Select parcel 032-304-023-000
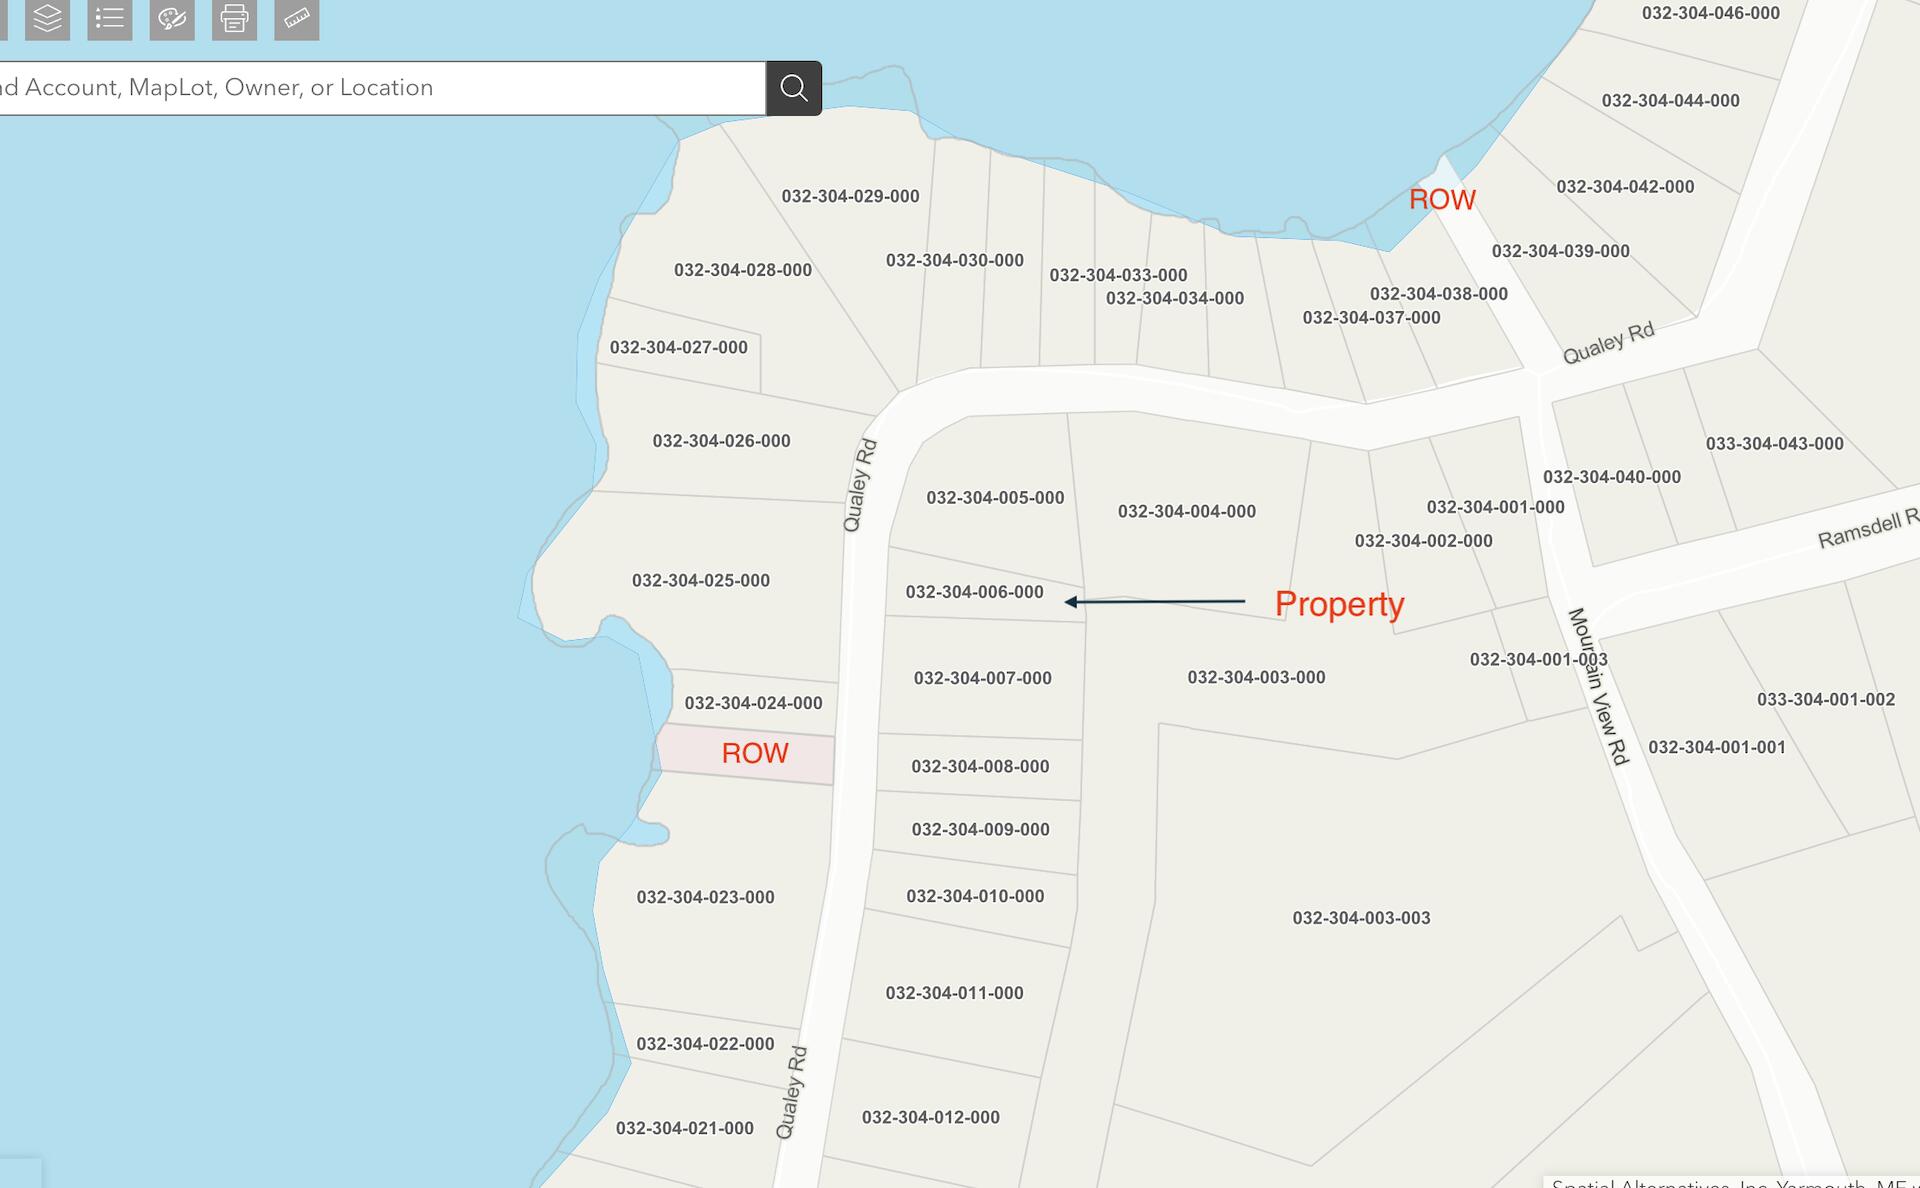The width and height of the screenshot is (1920, 1188). click(x=705, y=897)
